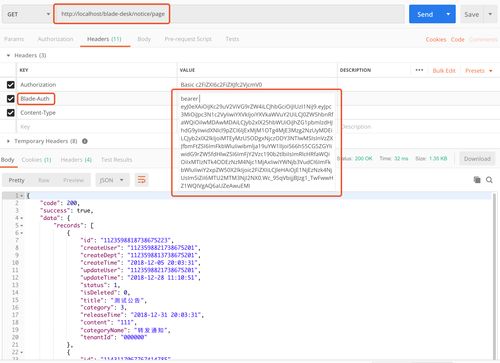Open the response Headers (4) tab
The height and width of the screenshot is (363, 500).
76,160
